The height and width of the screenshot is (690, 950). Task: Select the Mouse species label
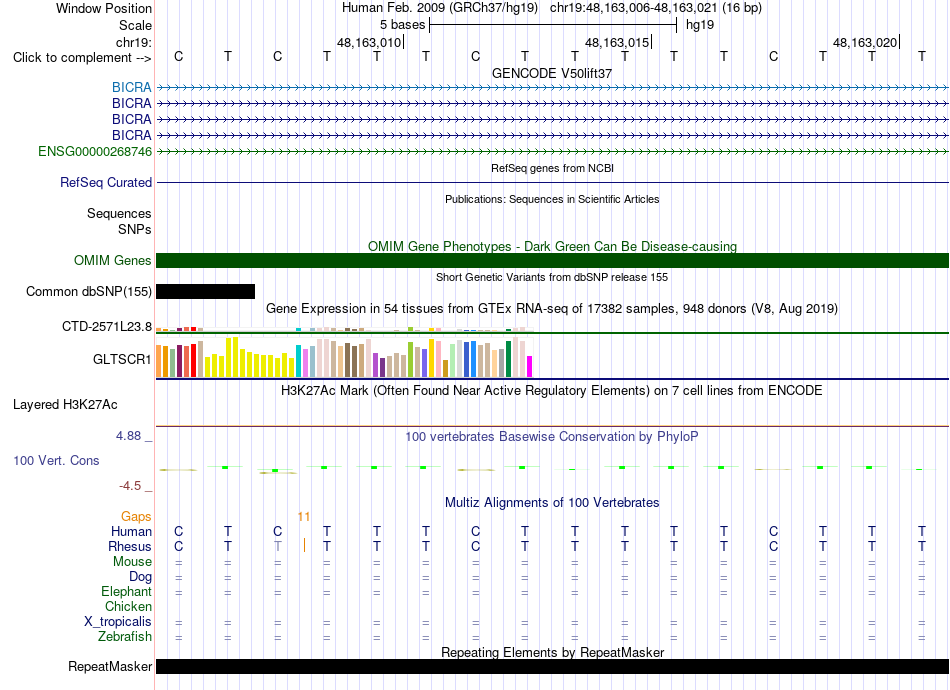pyautogui.click(x=132, y=562)
